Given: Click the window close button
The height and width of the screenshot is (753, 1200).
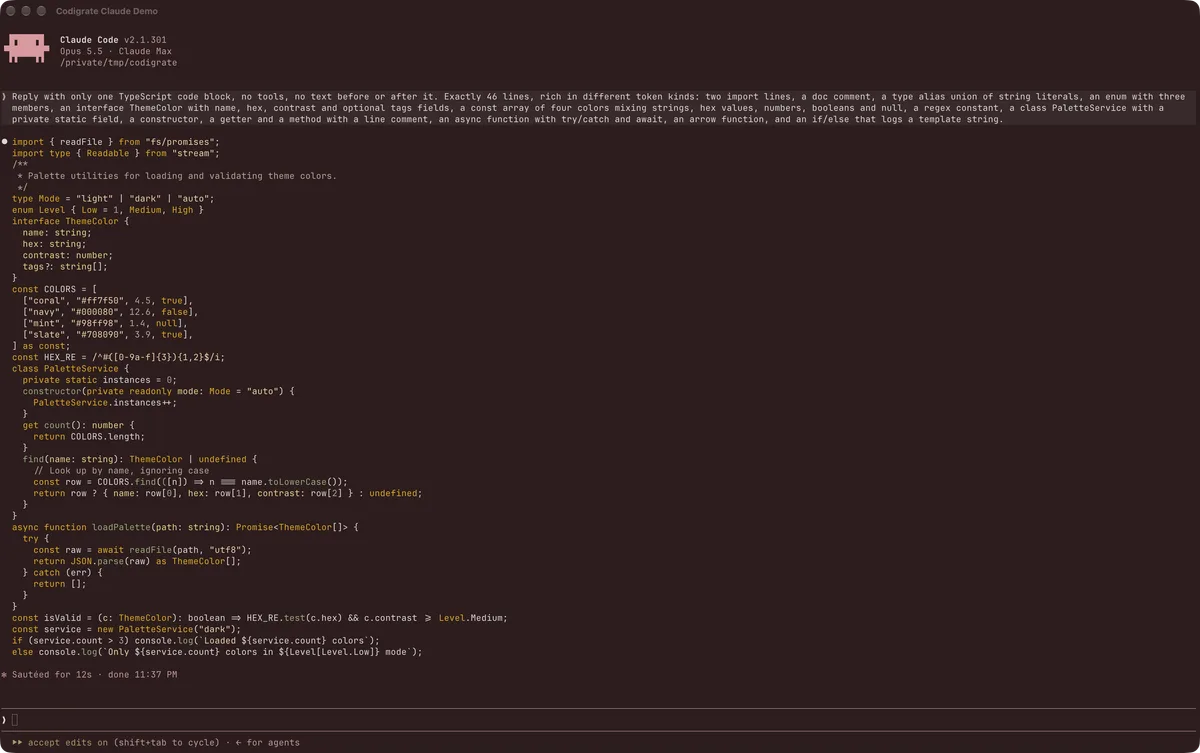Looking at the screenshot, I should (x=11, y=11).
